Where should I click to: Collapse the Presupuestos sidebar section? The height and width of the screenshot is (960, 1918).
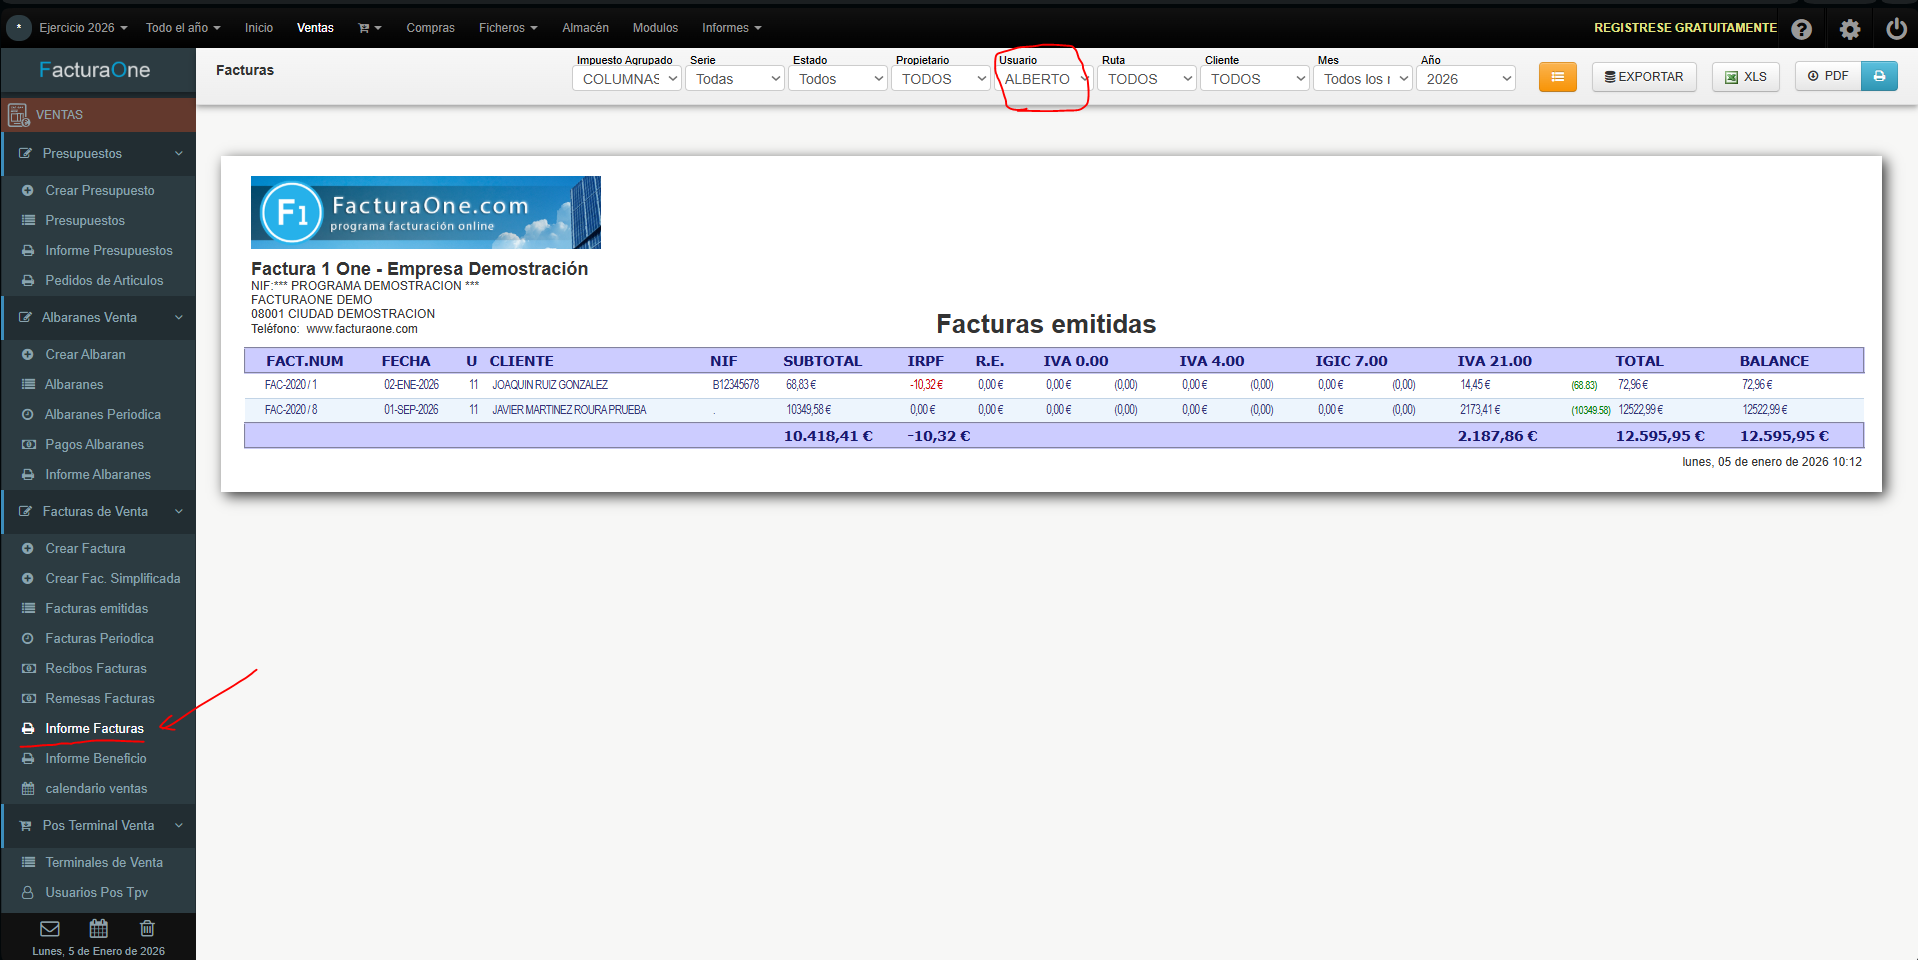coord(98,153)
